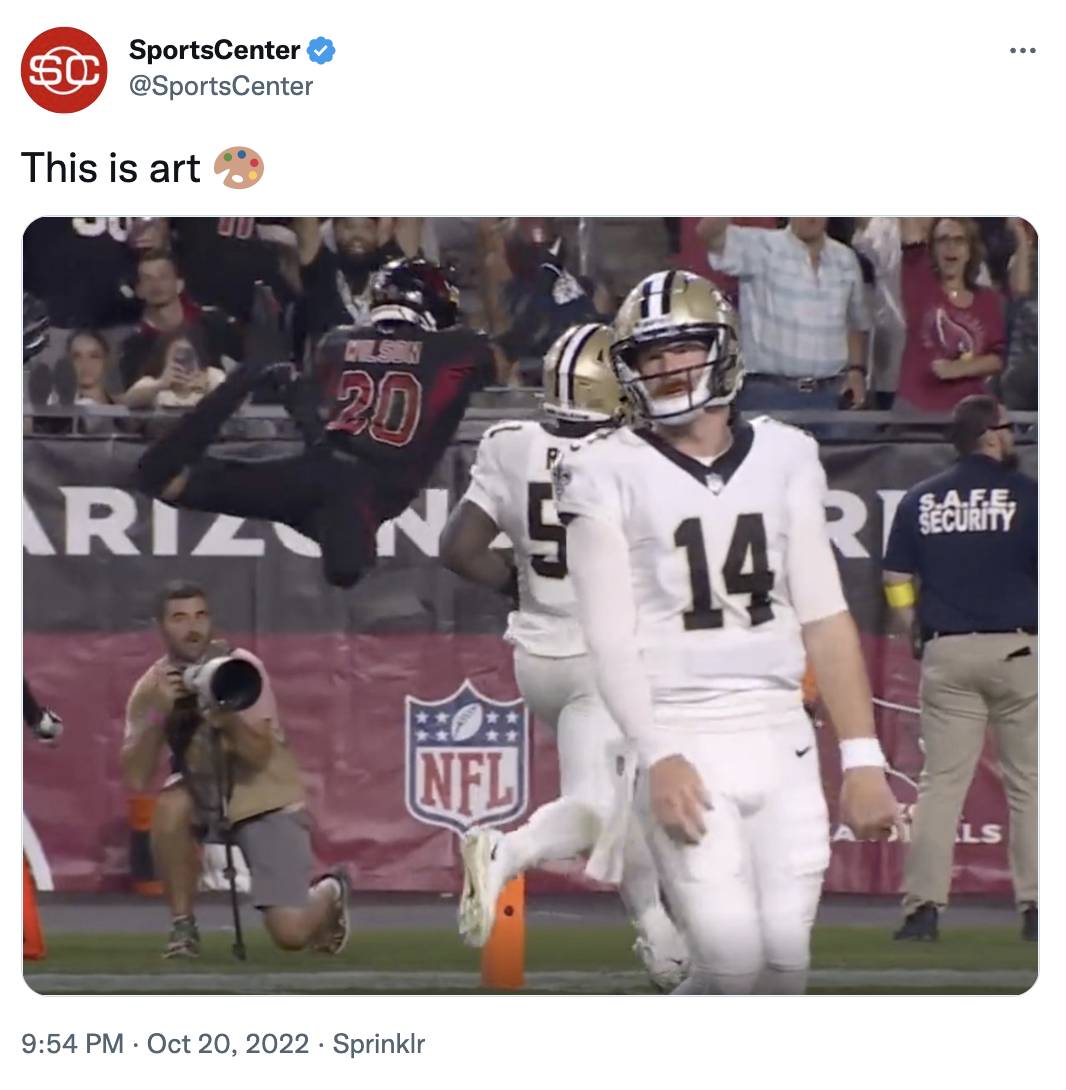Open the tweet's three-dot more menu
1066x1090 pixels.
point(1022,51)
